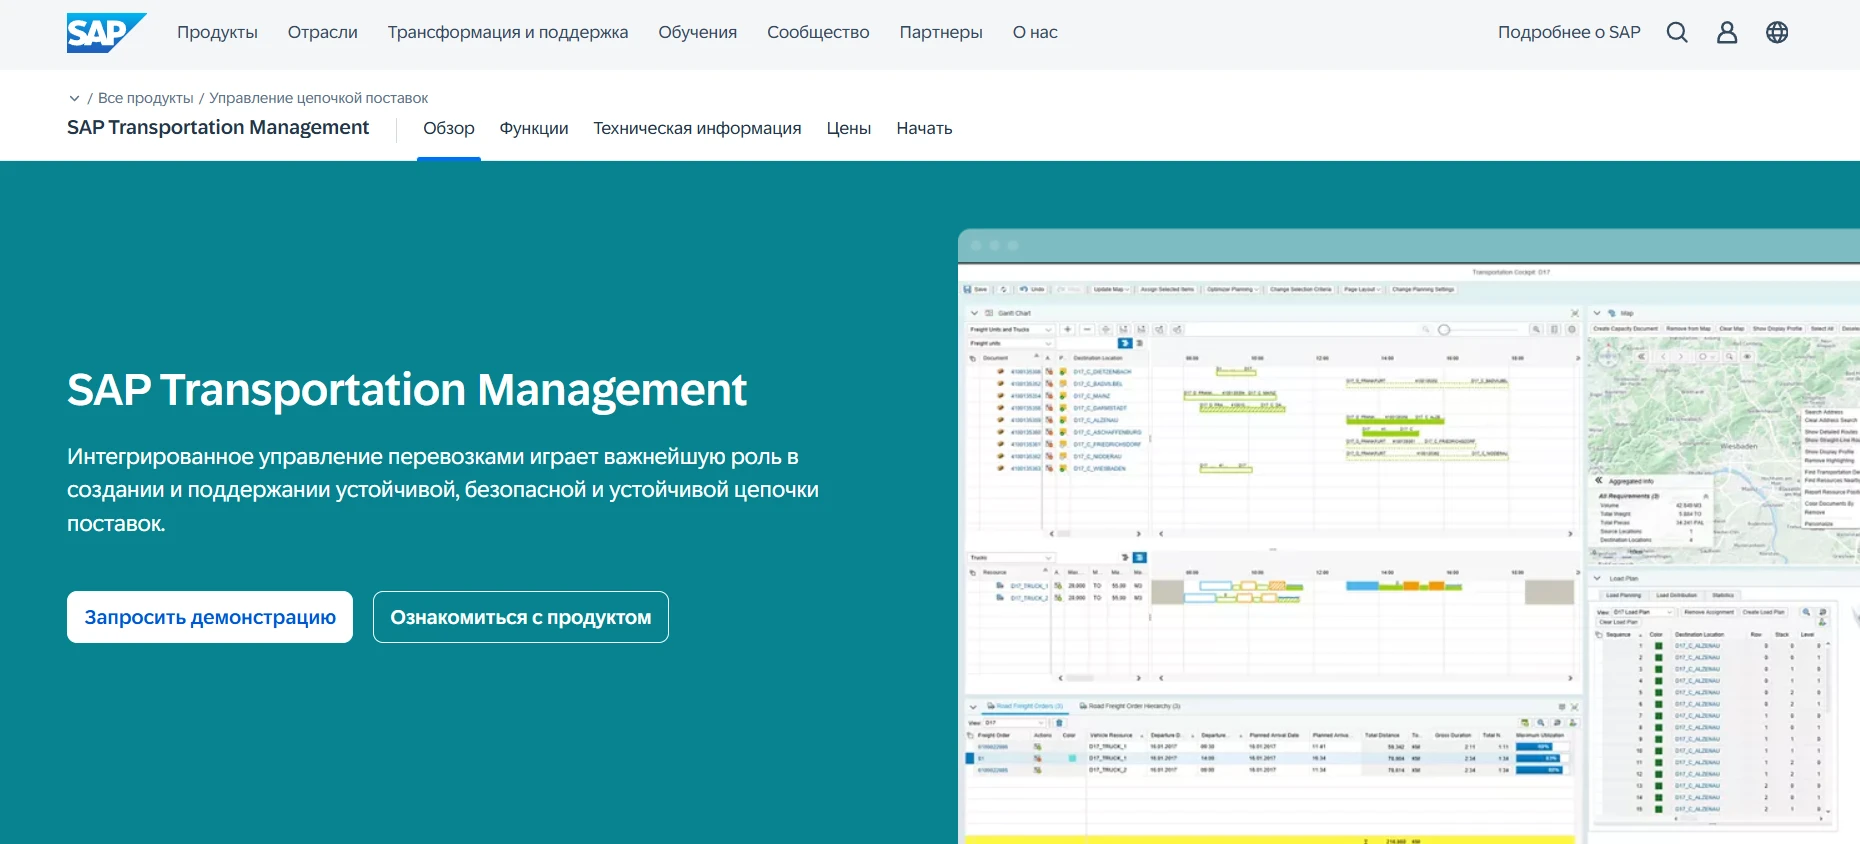Image resolution: width=1860 pixels, height=844 pixels.
Task: Click the Запросить демонстрацию button
Action: (210, 617)
